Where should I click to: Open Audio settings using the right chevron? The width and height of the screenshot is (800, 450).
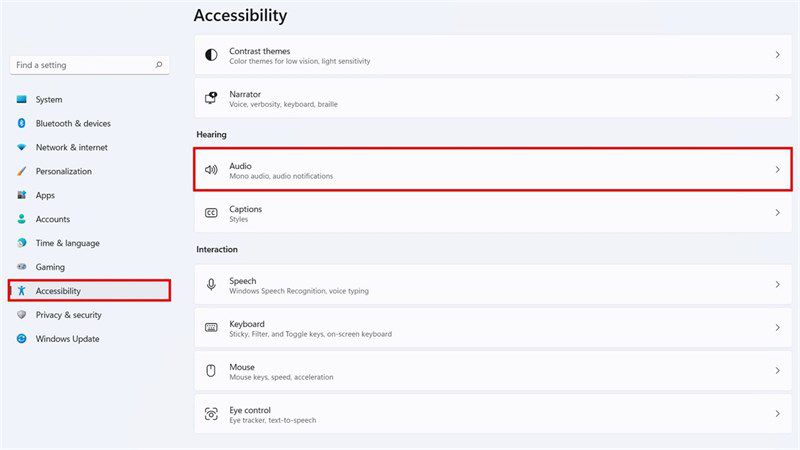coord(778,169)
